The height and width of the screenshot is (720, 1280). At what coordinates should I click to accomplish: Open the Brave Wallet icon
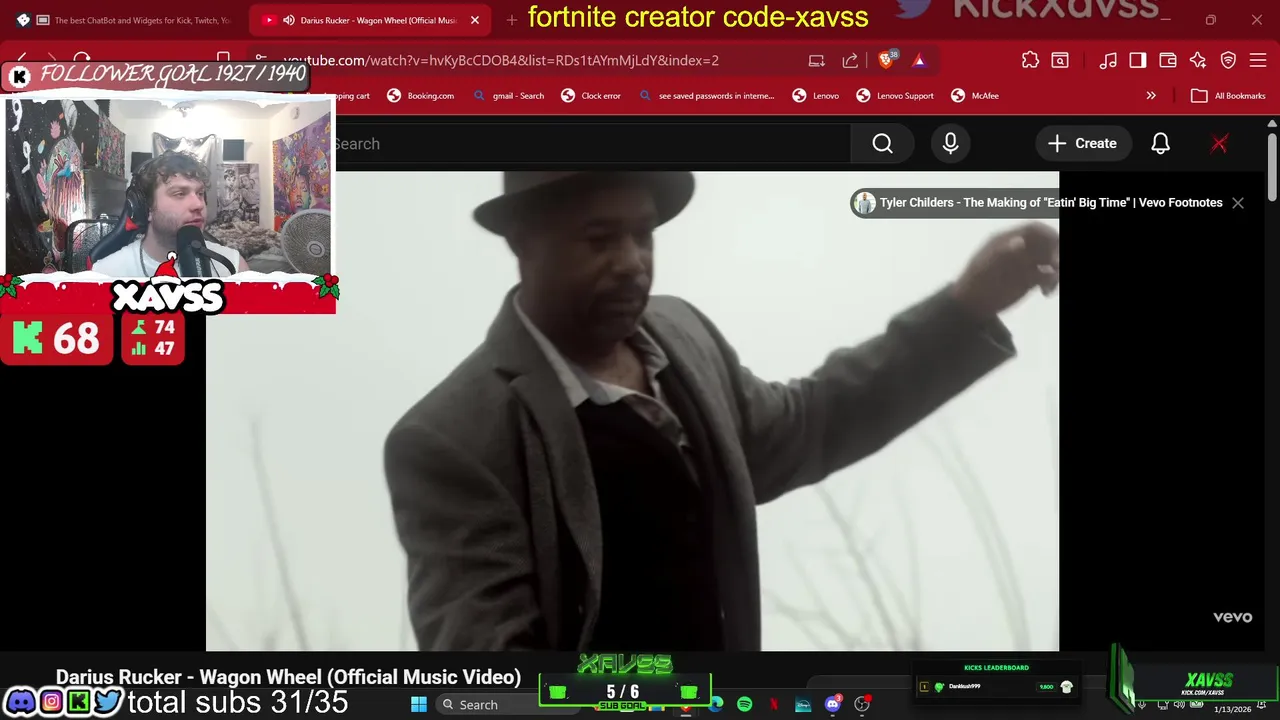click(1167, 60)
